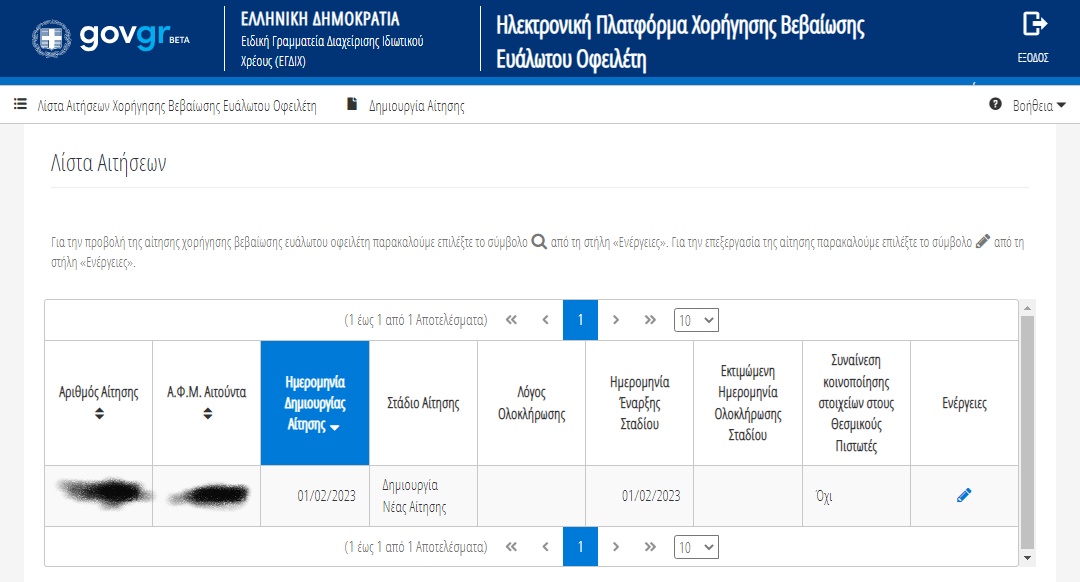Go to first page in top paginator

(511, 320)
